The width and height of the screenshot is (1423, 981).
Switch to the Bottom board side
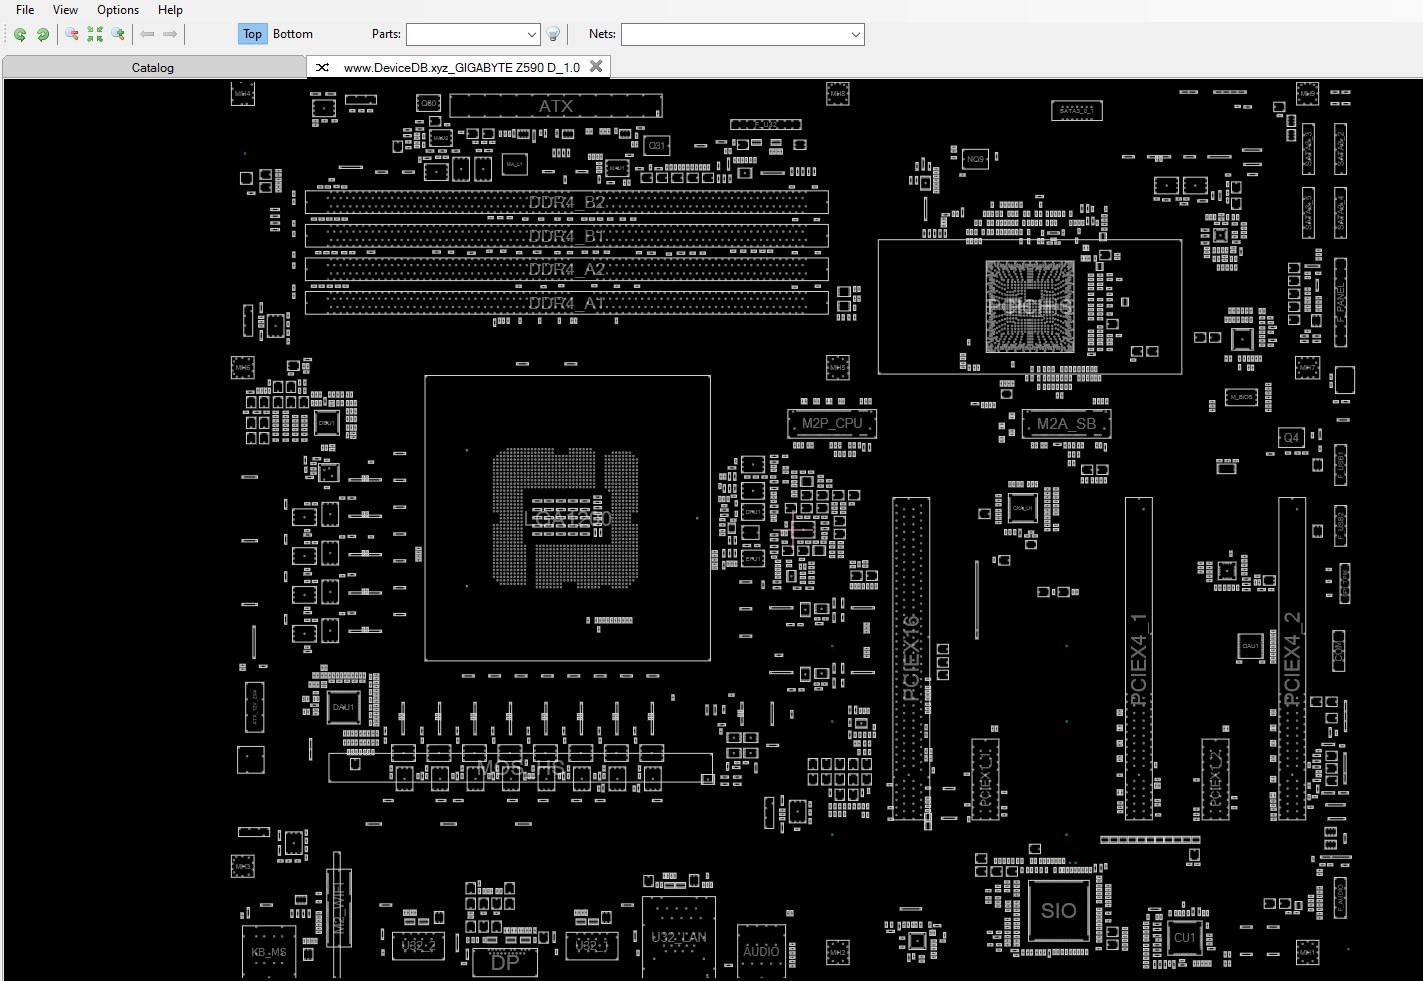point(293,34)
